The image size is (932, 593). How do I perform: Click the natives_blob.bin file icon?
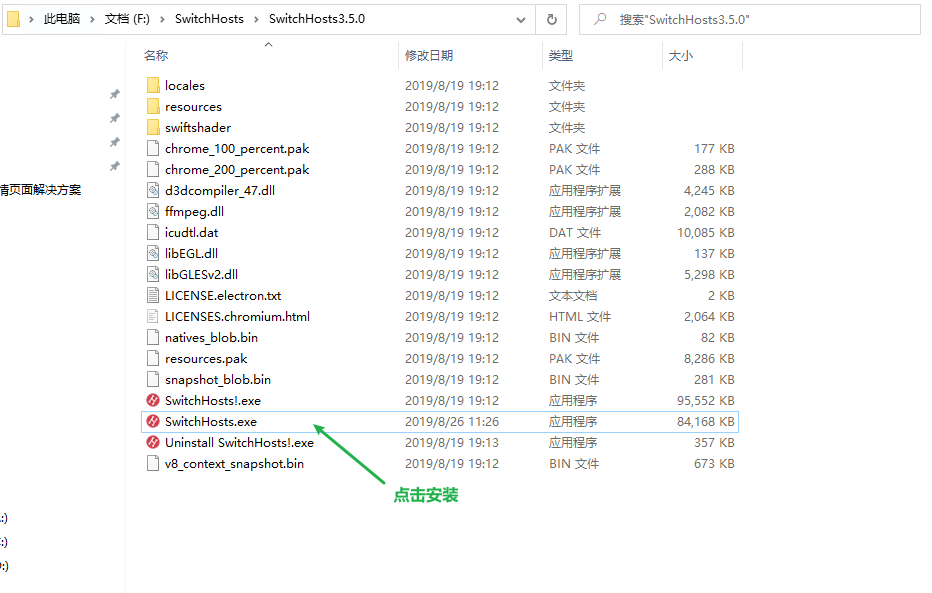click(x=153, y=337)
